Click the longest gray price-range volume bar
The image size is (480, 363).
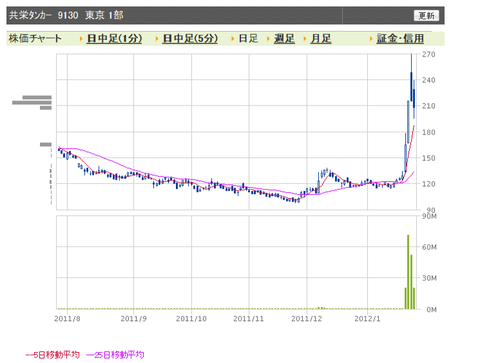32,103
